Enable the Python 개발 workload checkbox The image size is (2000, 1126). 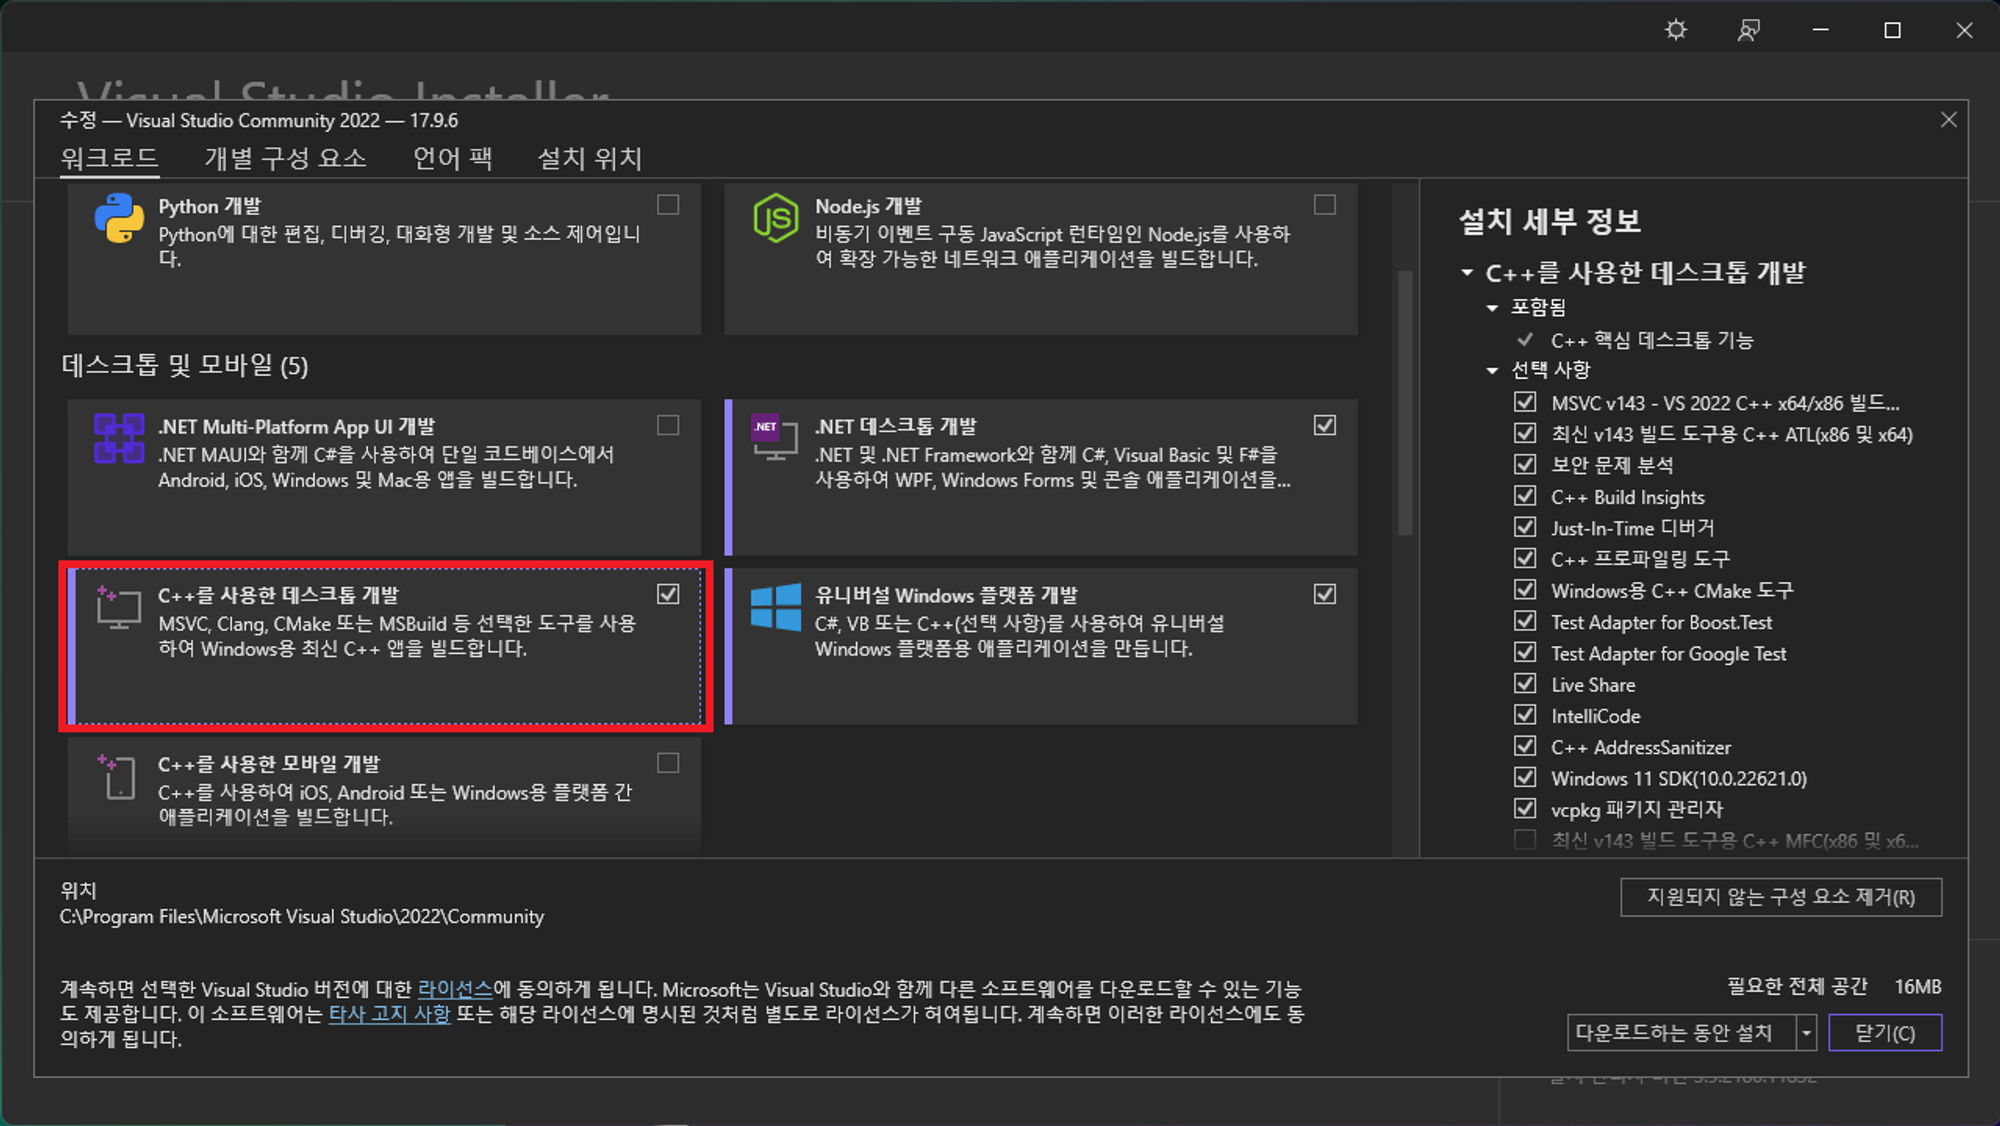668,205
